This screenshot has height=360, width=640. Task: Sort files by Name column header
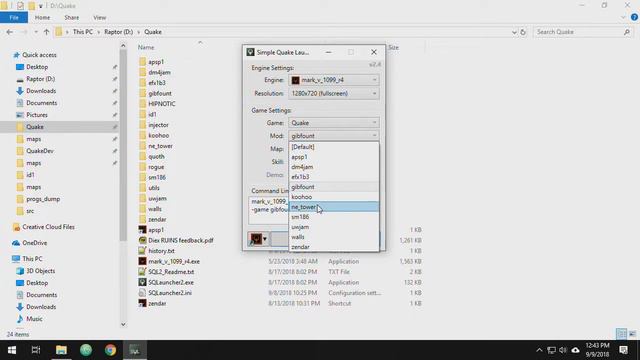tap(146, 47)
